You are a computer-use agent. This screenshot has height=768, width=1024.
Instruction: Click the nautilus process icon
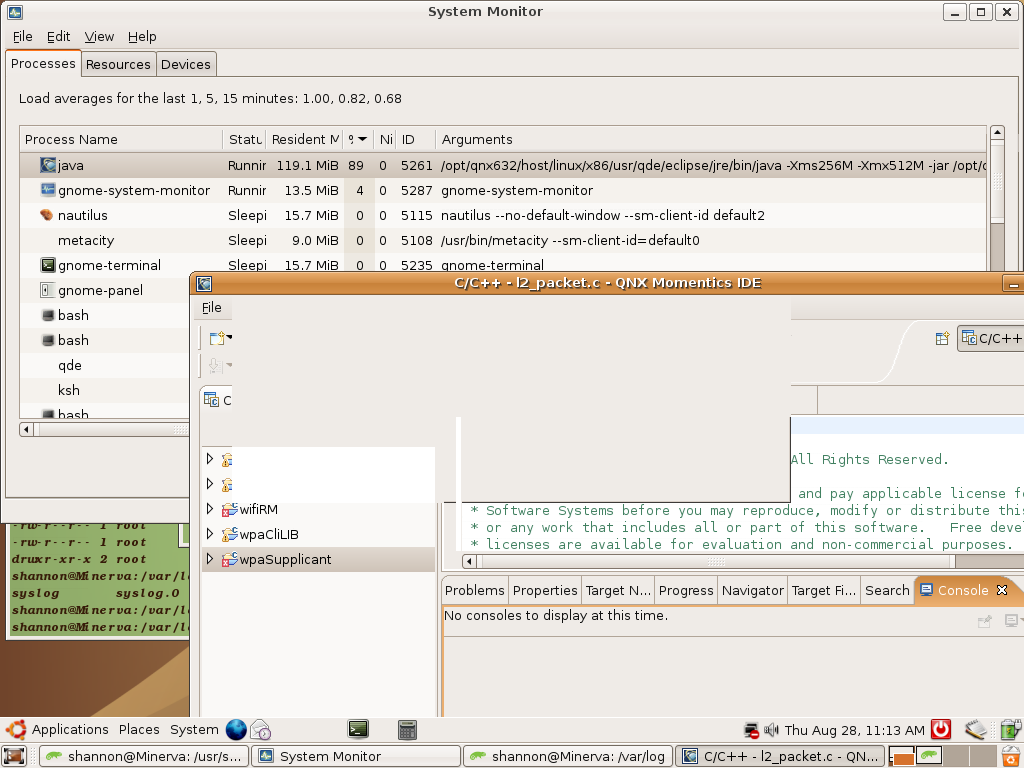pyautogui.click(x=47, y=215)
